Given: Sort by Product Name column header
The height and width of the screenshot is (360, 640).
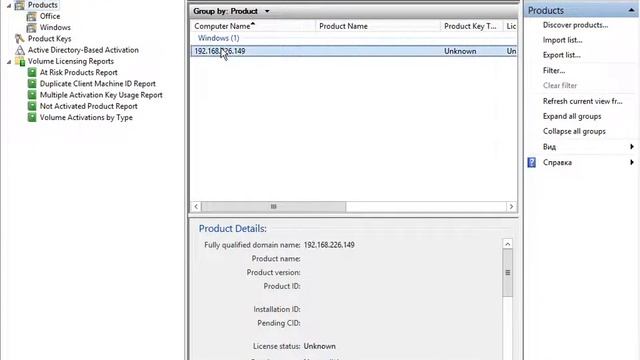Looking at the screenshot, I should [x=378, y=26].
